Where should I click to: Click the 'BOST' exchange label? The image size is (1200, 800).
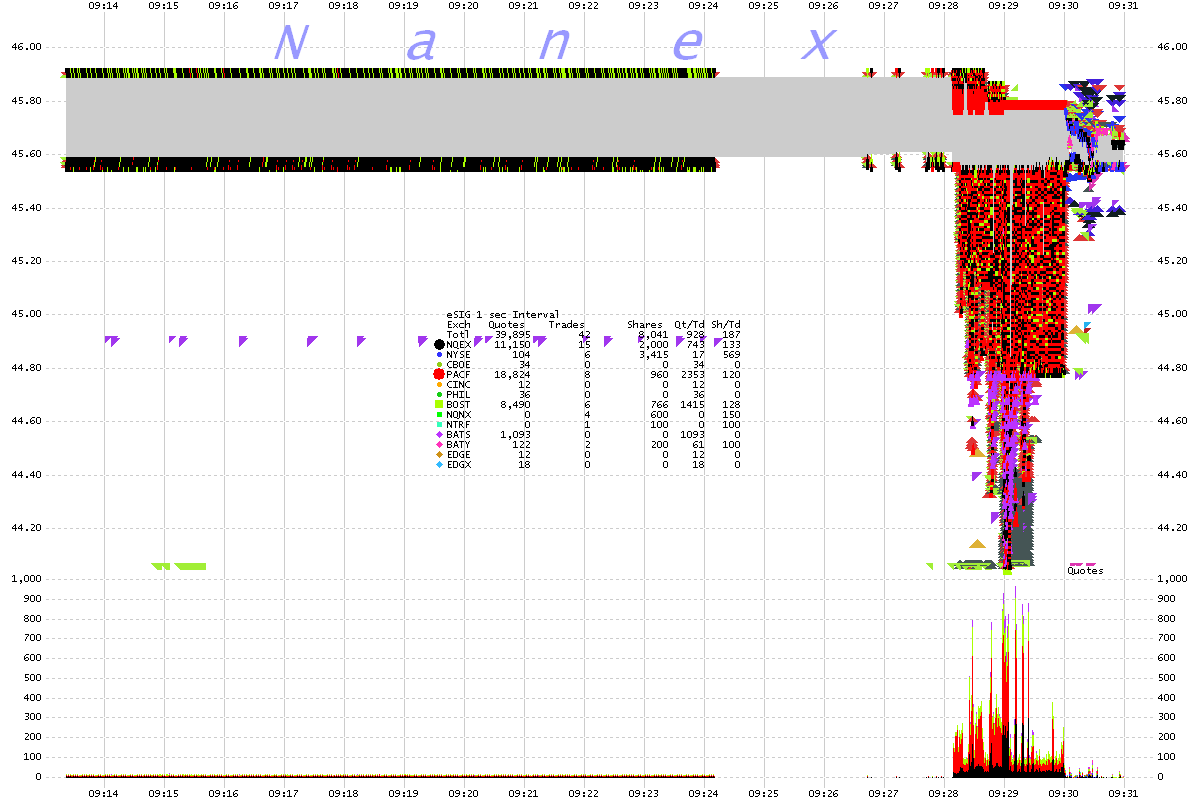458,404
